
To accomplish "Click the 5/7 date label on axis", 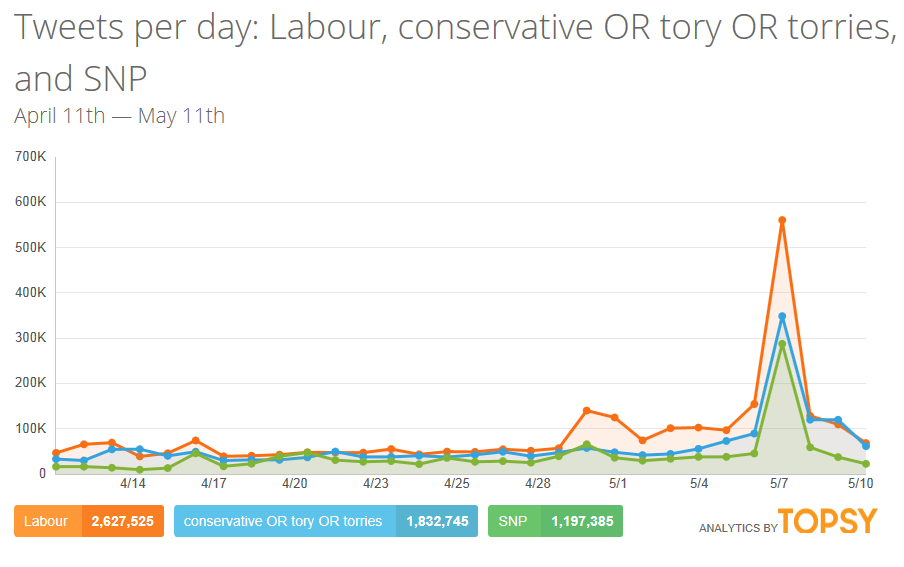I will pyautogui.click(x=780, y=483).
